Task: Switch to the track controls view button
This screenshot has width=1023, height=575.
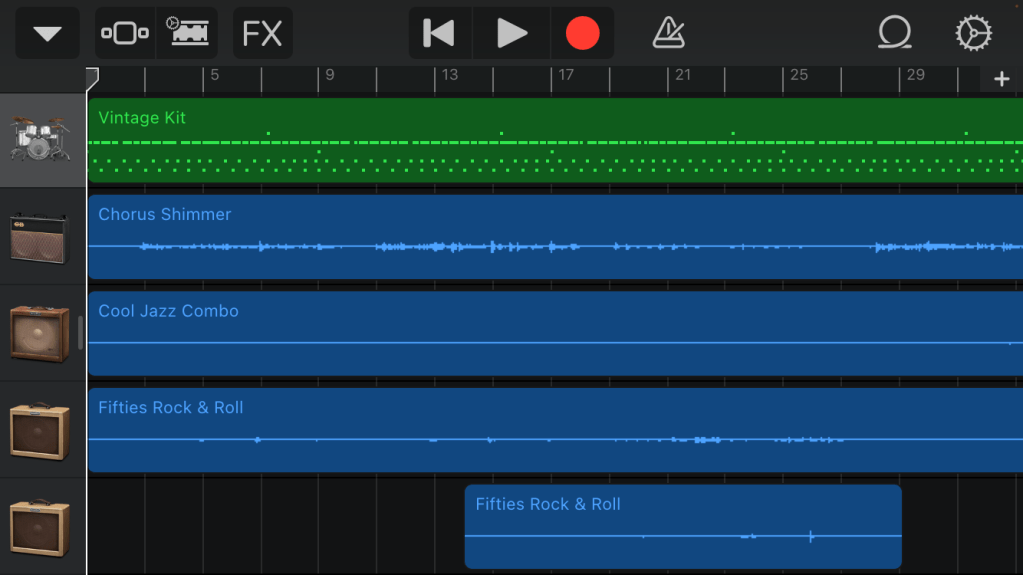Action: click(125, 34)
